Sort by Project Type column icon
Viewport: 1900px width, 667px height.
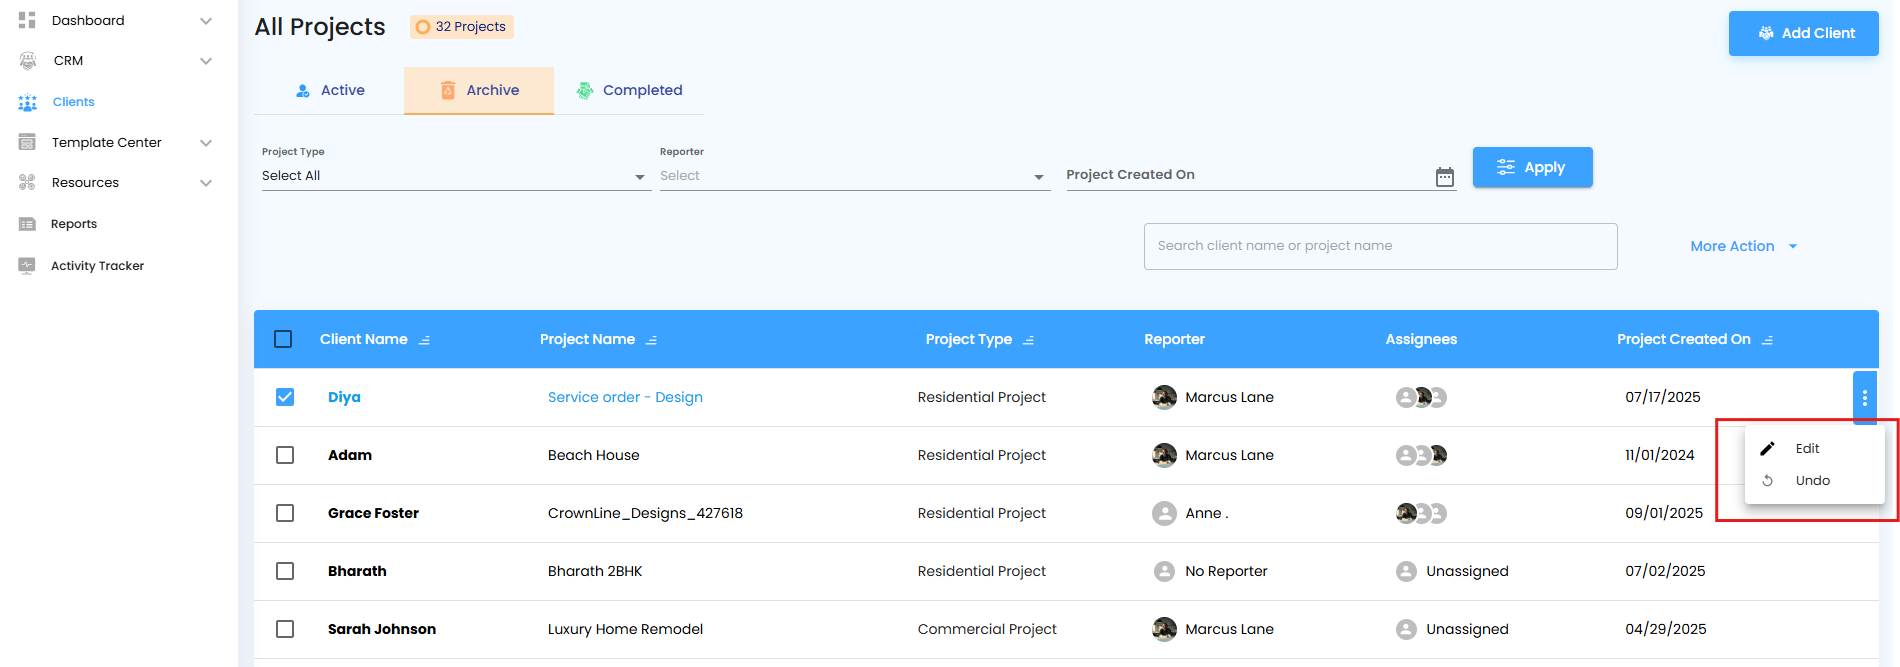pos(1028,340)
